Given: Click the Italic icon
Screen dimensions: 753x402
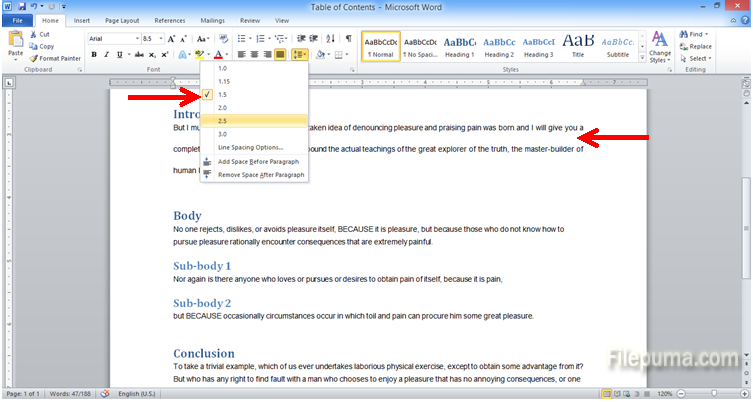Looking at the screenshot, I should coord(105,54).
